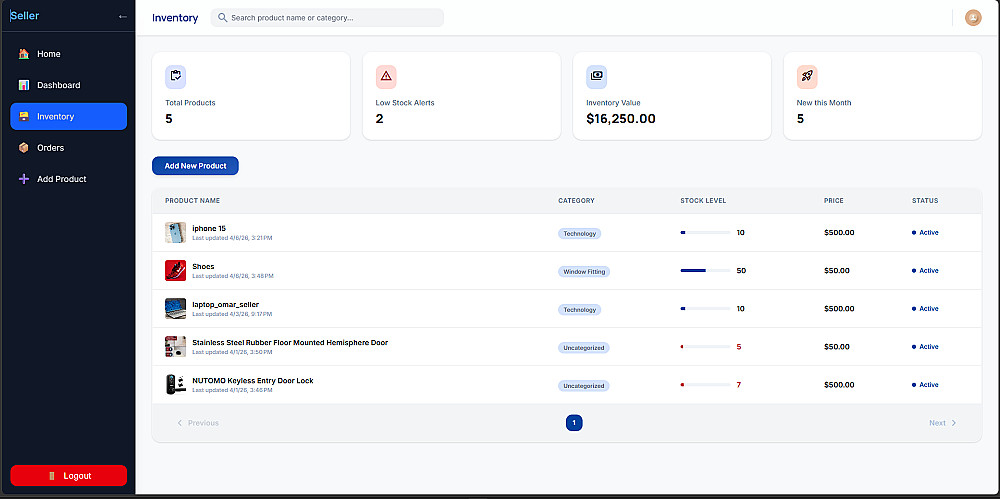
Task: Click the search magnifier icon
Action: tap(223, 18)
